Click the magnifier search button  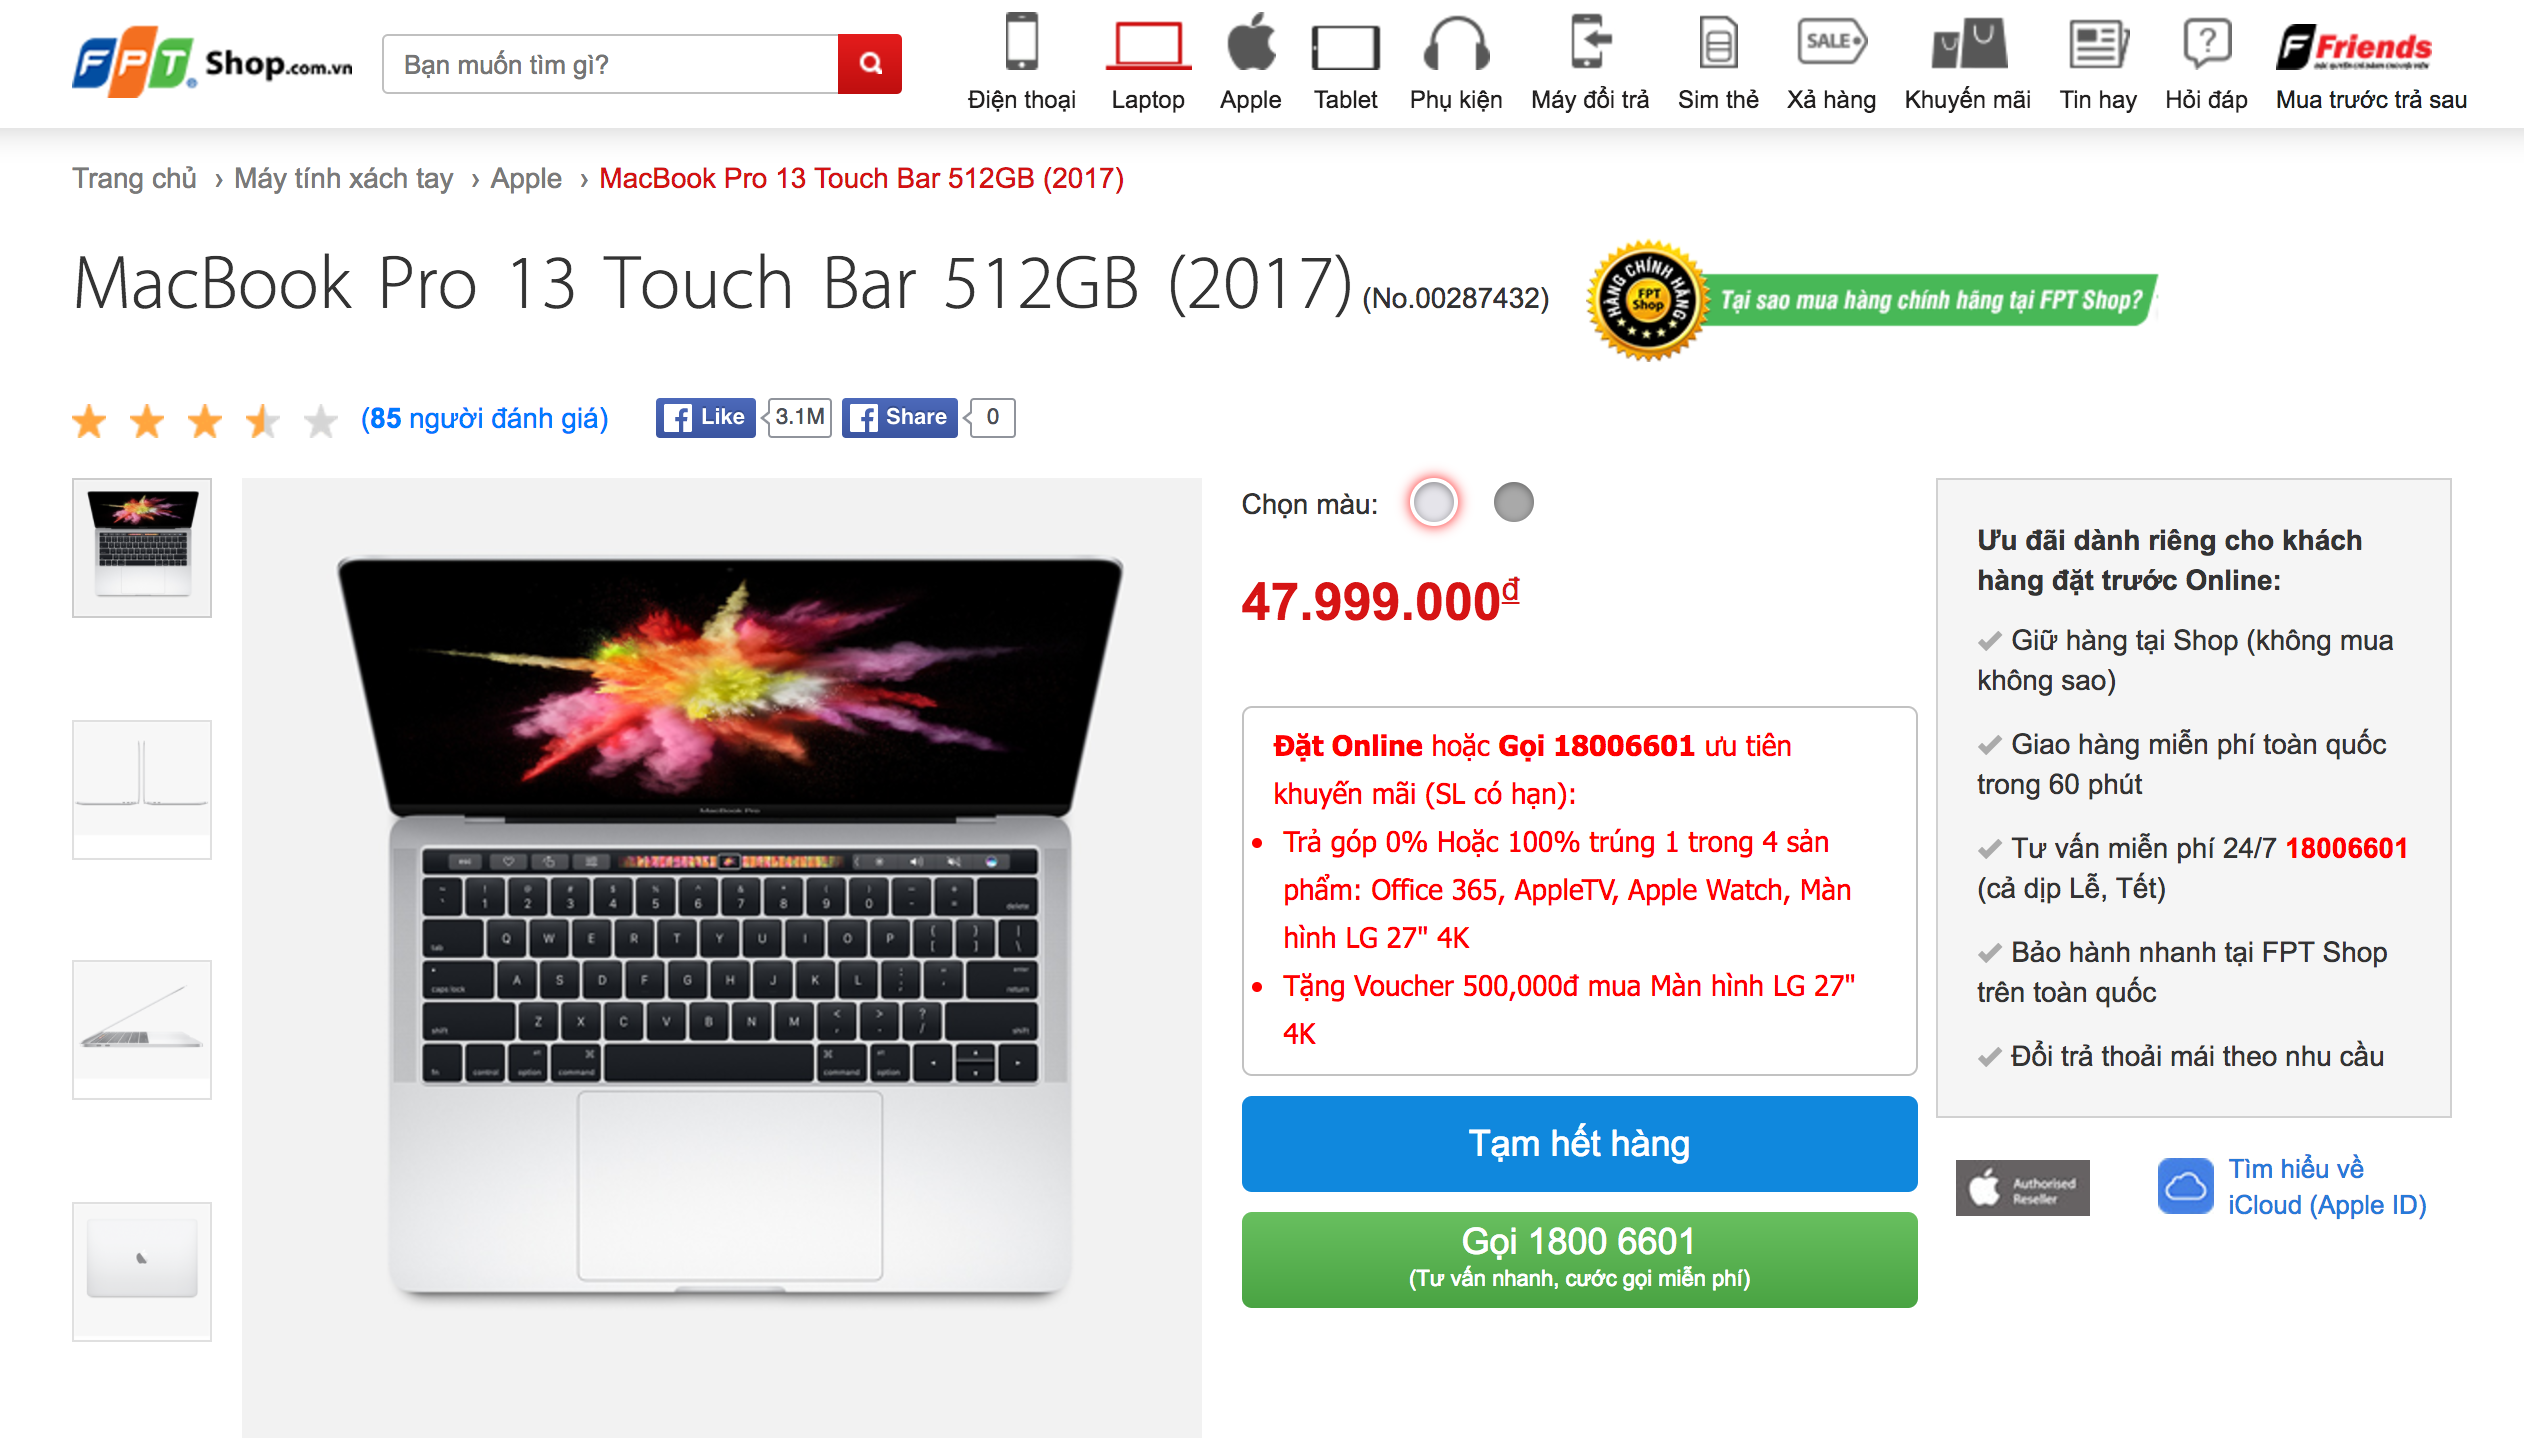click(x=870, y=64)
